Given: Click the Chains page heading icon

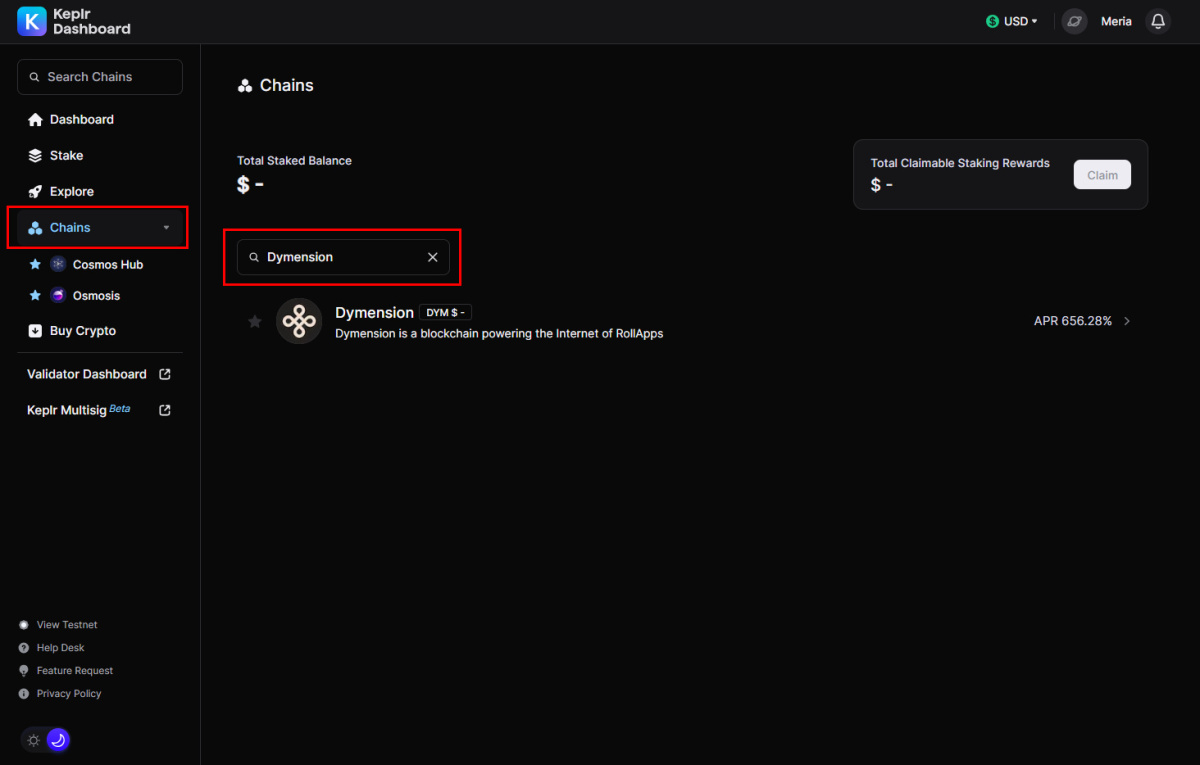Looking at the screenshot, I should click(245, 86).
